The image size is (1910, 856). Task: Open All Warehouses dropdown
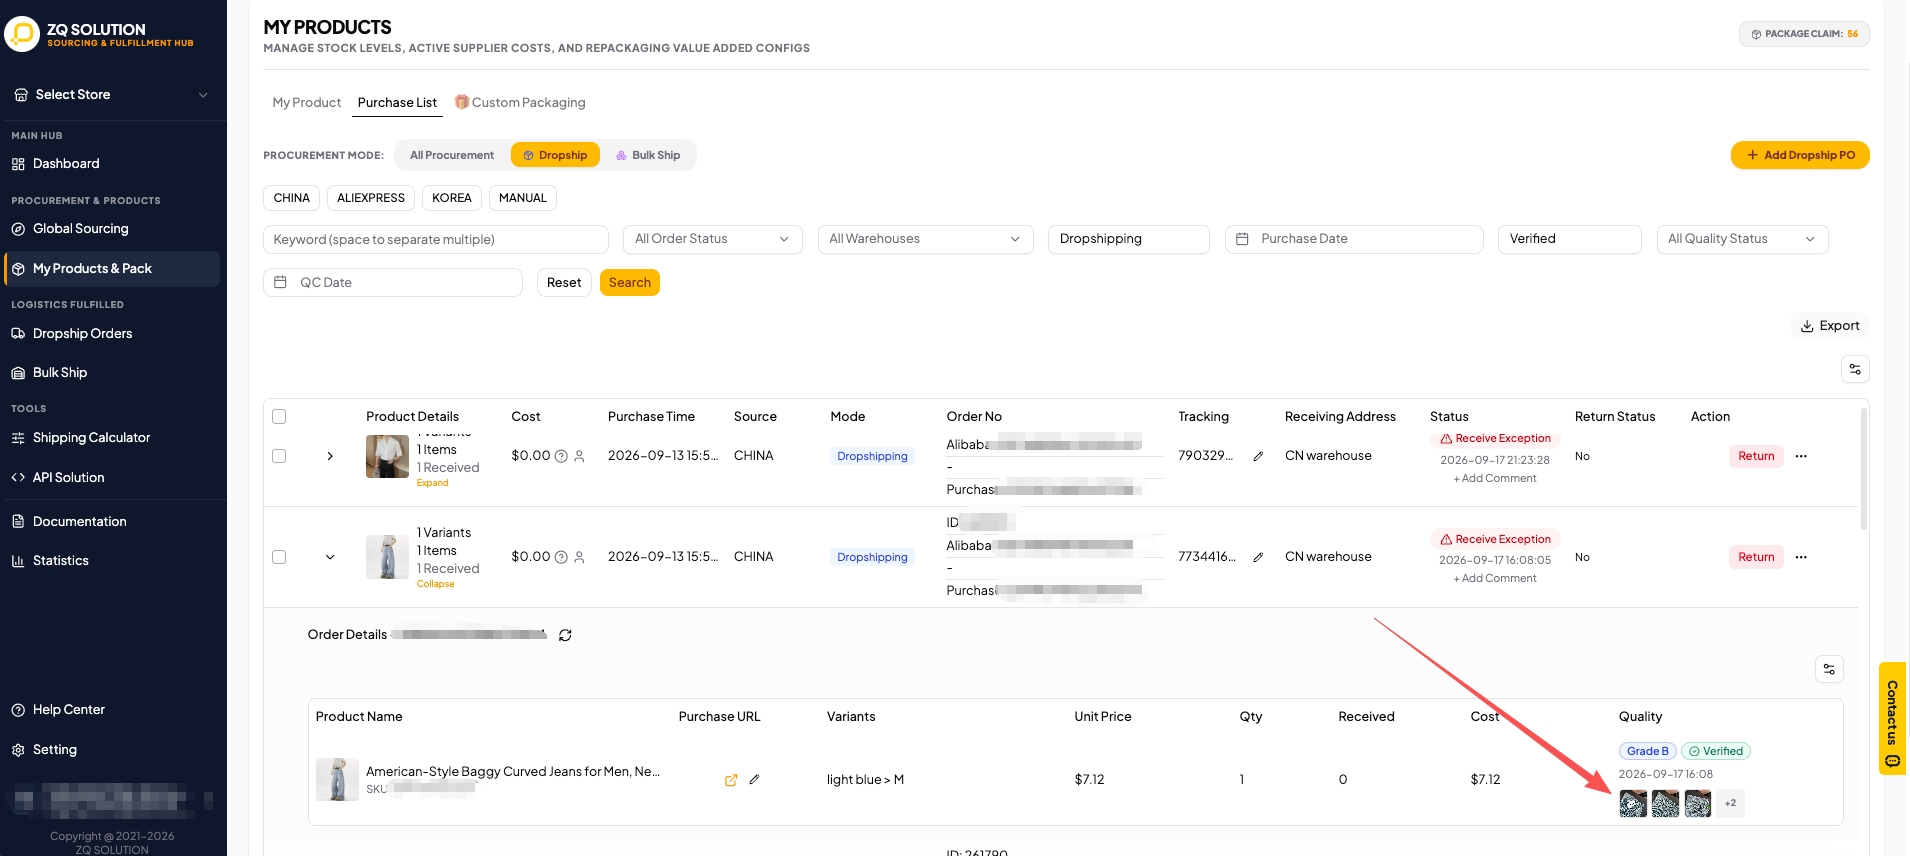pos(925,239)
